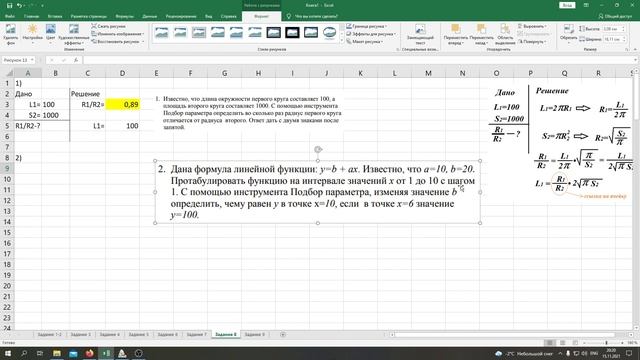Open the Формулы ribbon tab
640x360 pixels.
click(x=124, y=16)
